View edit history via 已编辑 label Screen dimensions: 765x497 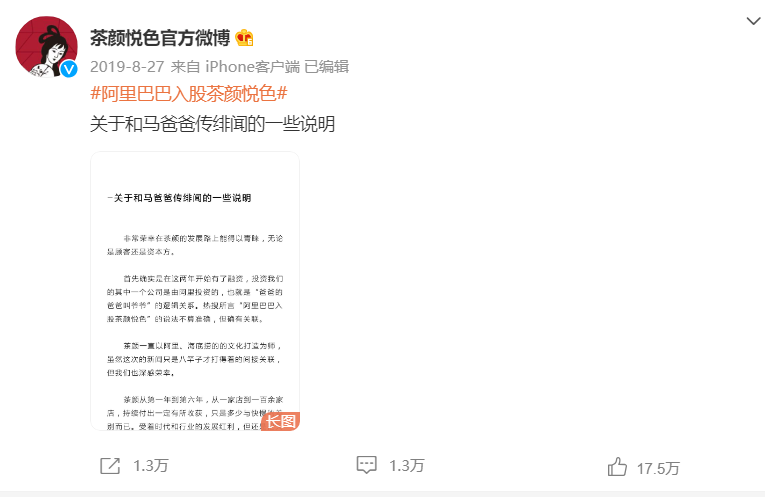click(x=326, y=66)
